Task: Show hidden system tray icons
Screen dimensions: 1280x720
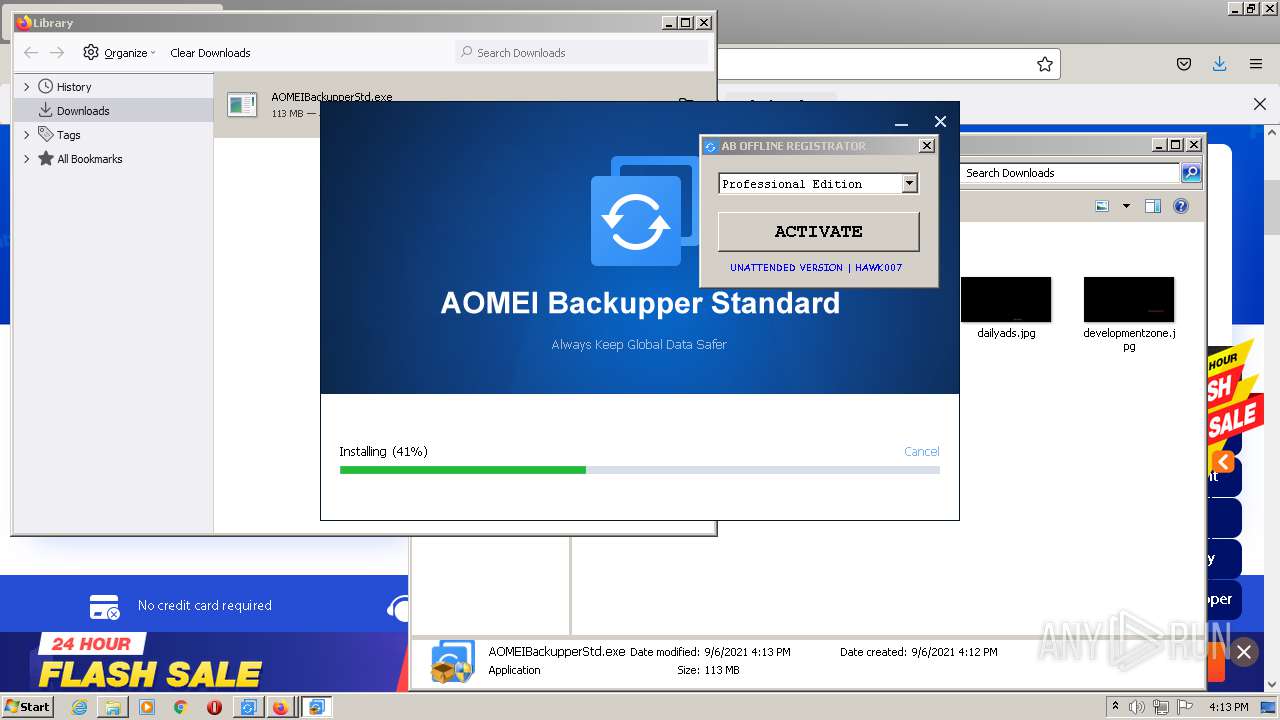Action: coord(1116,706)
